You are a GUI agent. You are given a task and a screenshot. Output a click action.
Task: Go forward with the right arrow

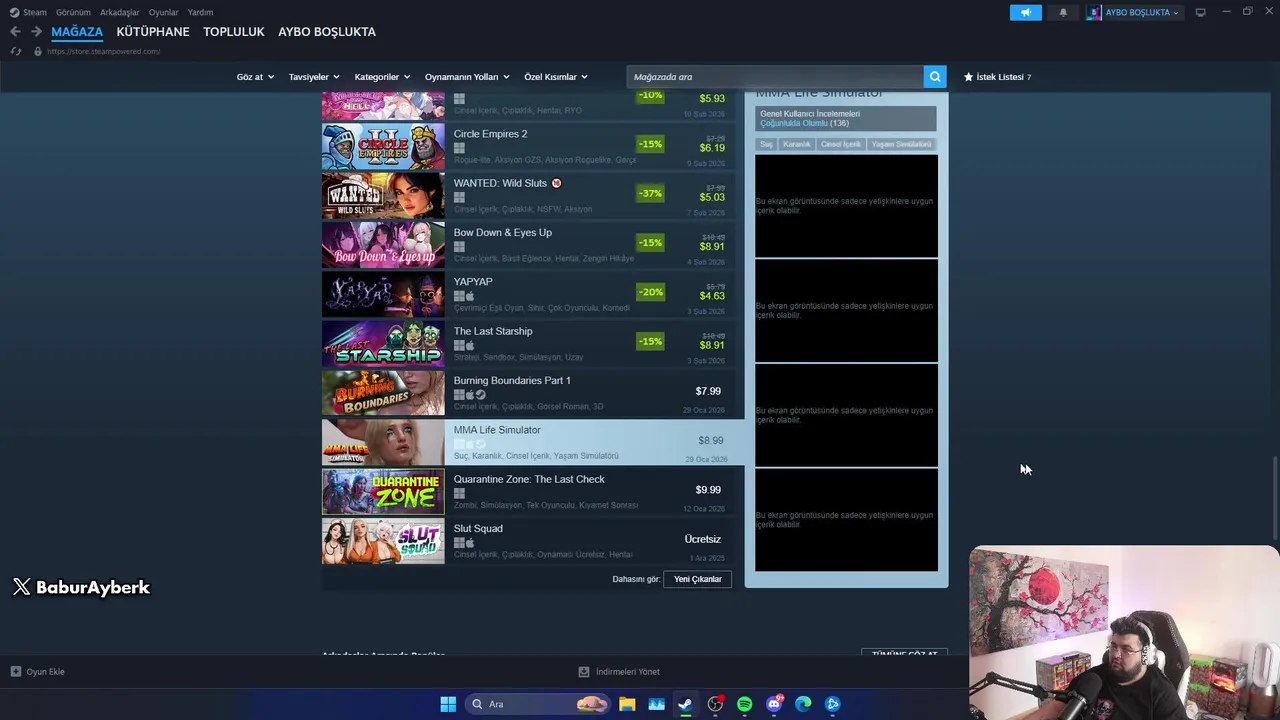(36, 31)
